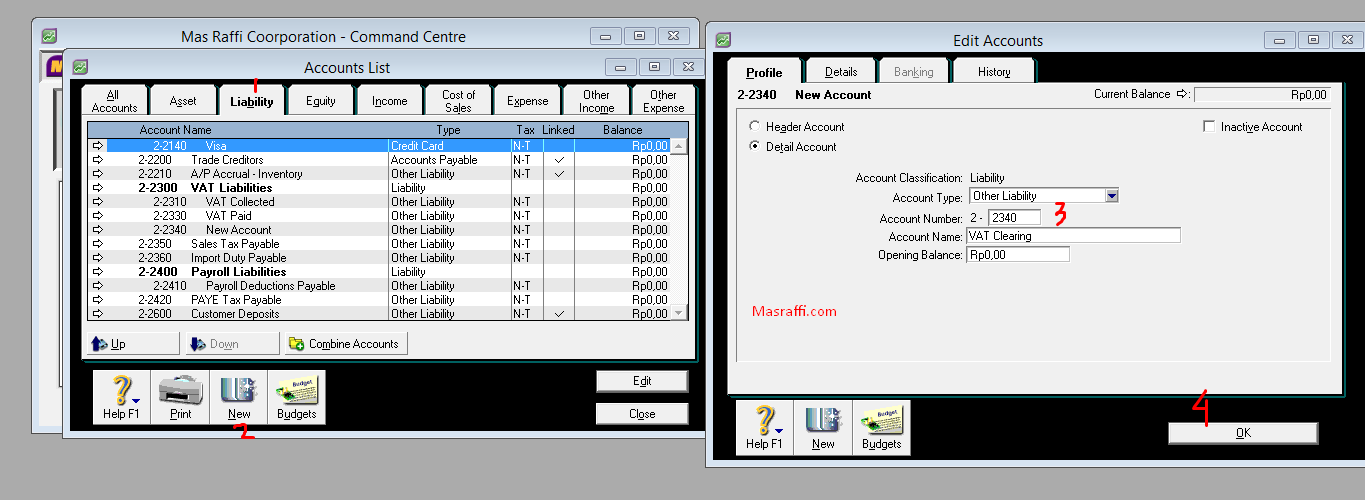
Task: Click Close button in Accounts List
Action: coord(642,414)
